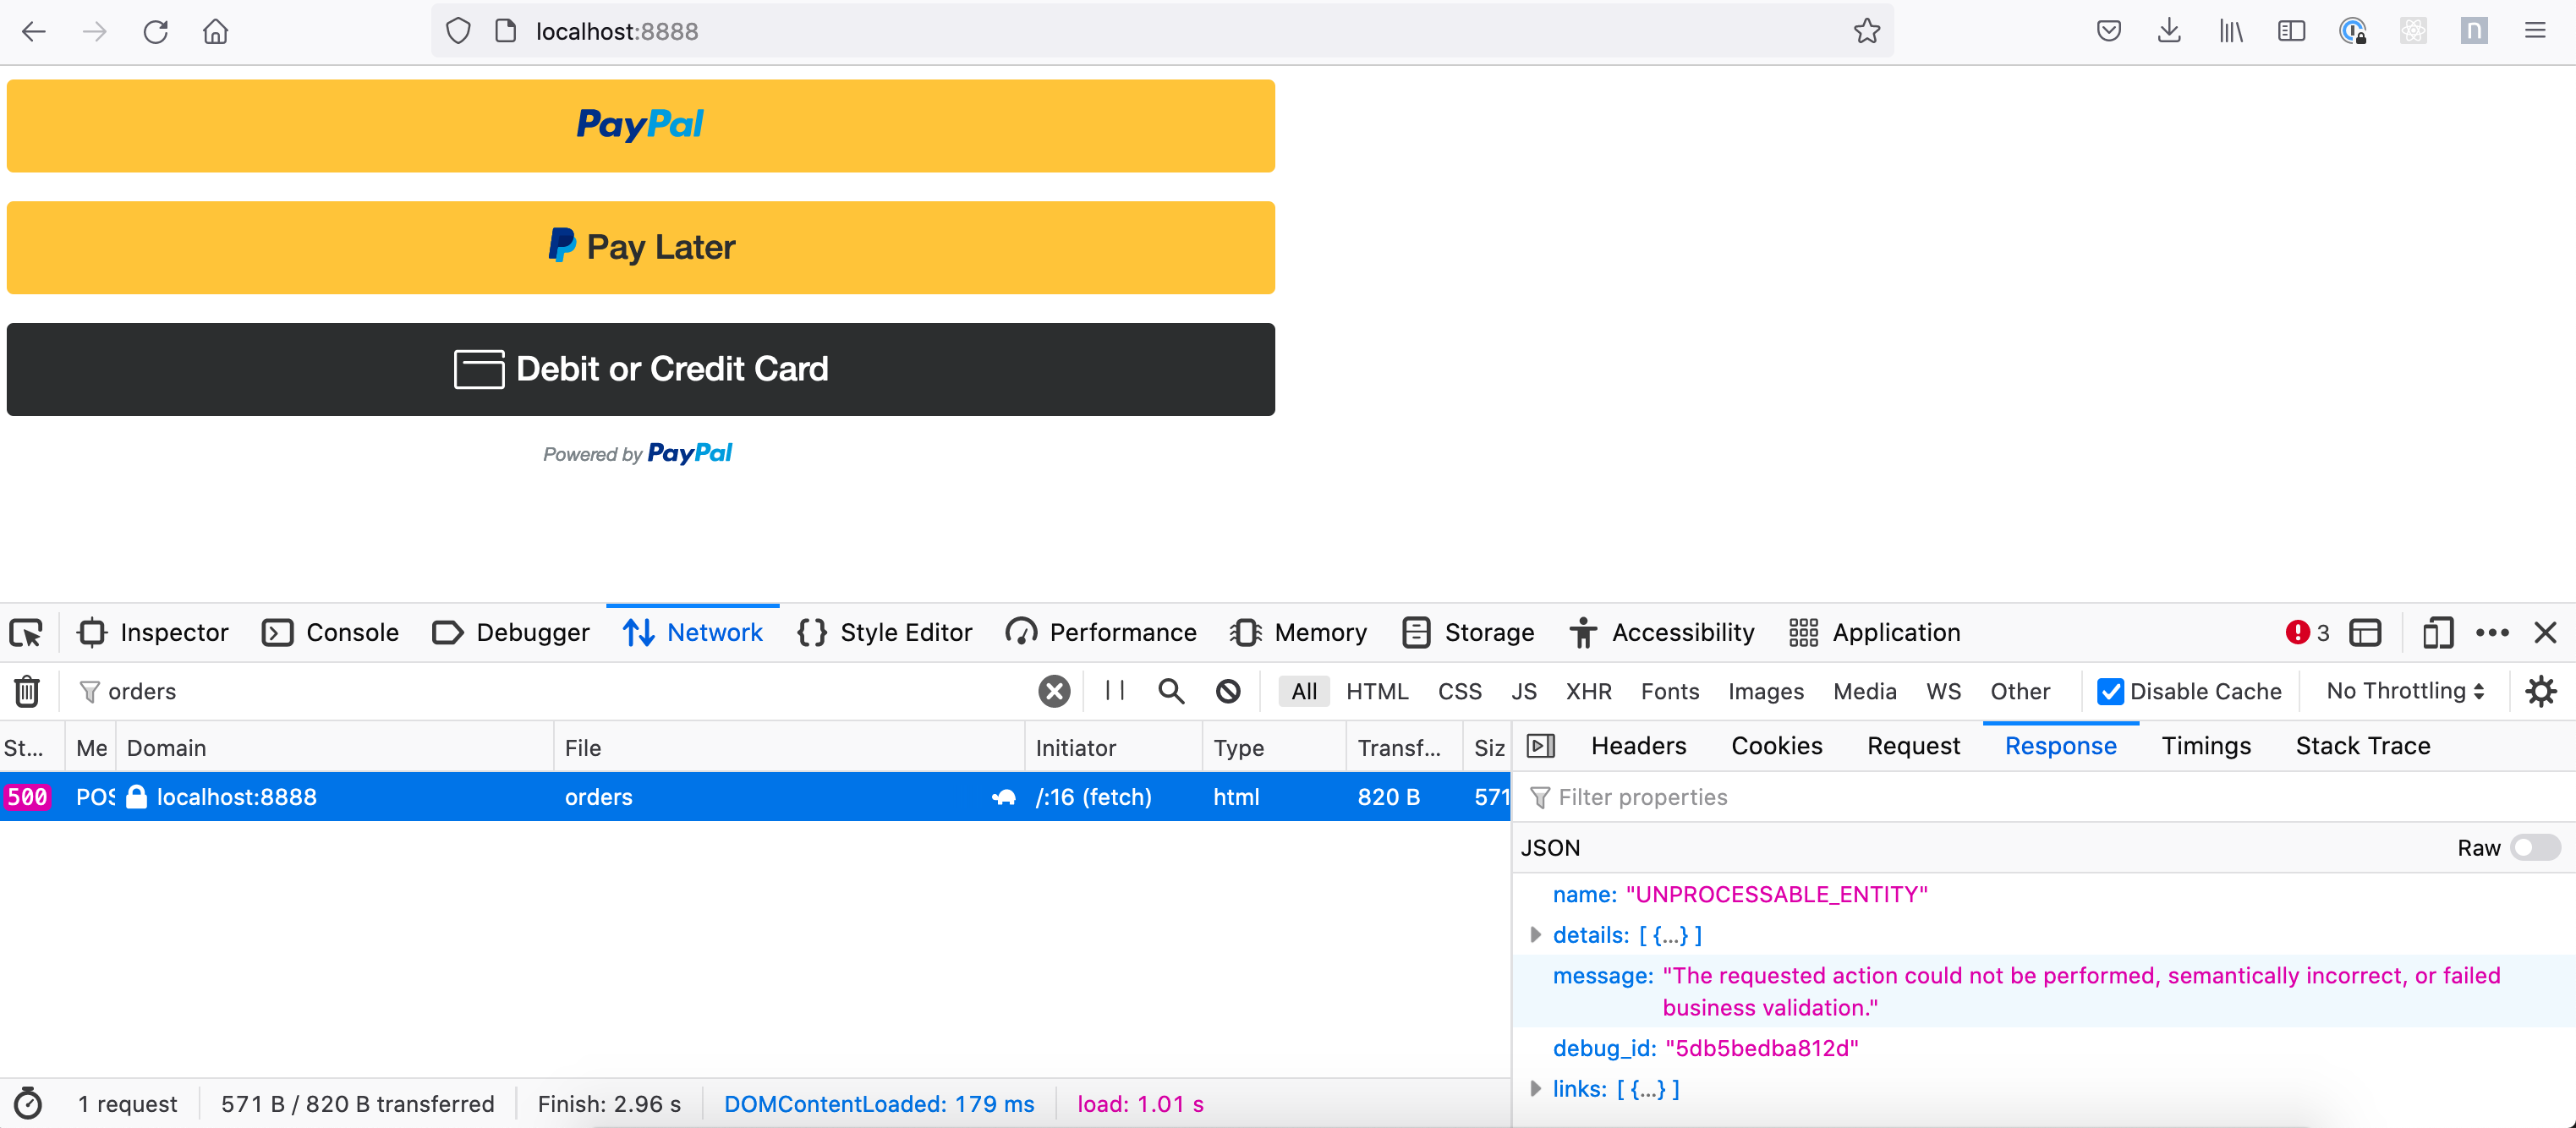Switch to the Inspector tab

[x=153, y=633]
